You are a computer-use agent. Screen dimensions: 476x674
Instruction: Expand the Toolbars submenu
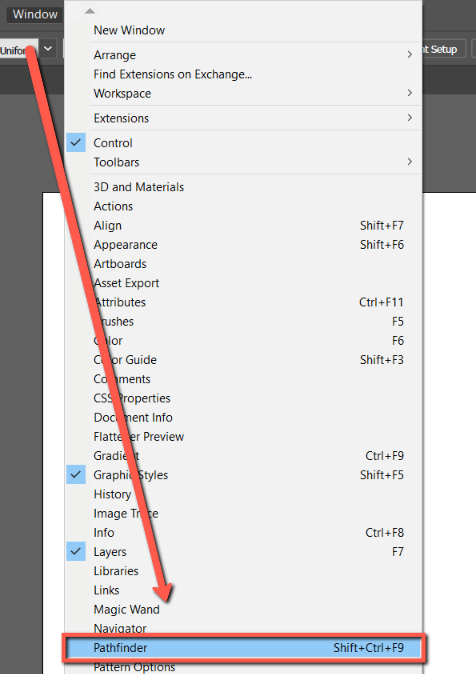click(x=243, y=162)
